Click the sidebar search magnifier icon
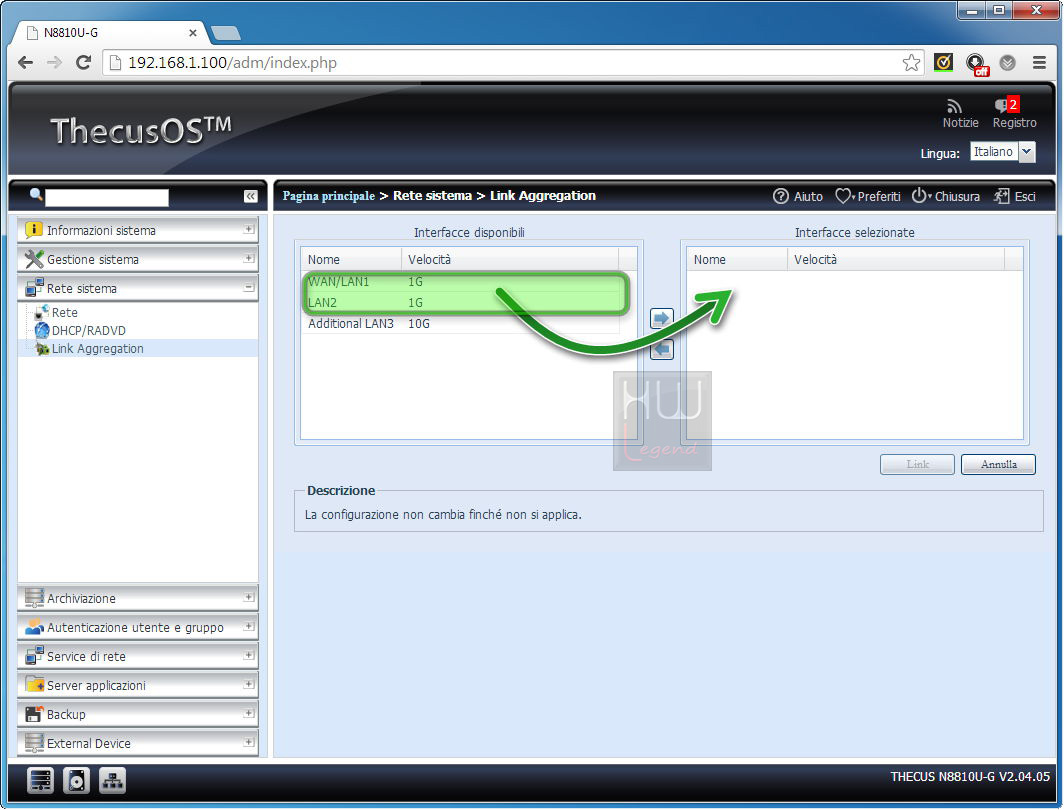The width and height of the screenshot is (1064, 810). tap(36, 195)
